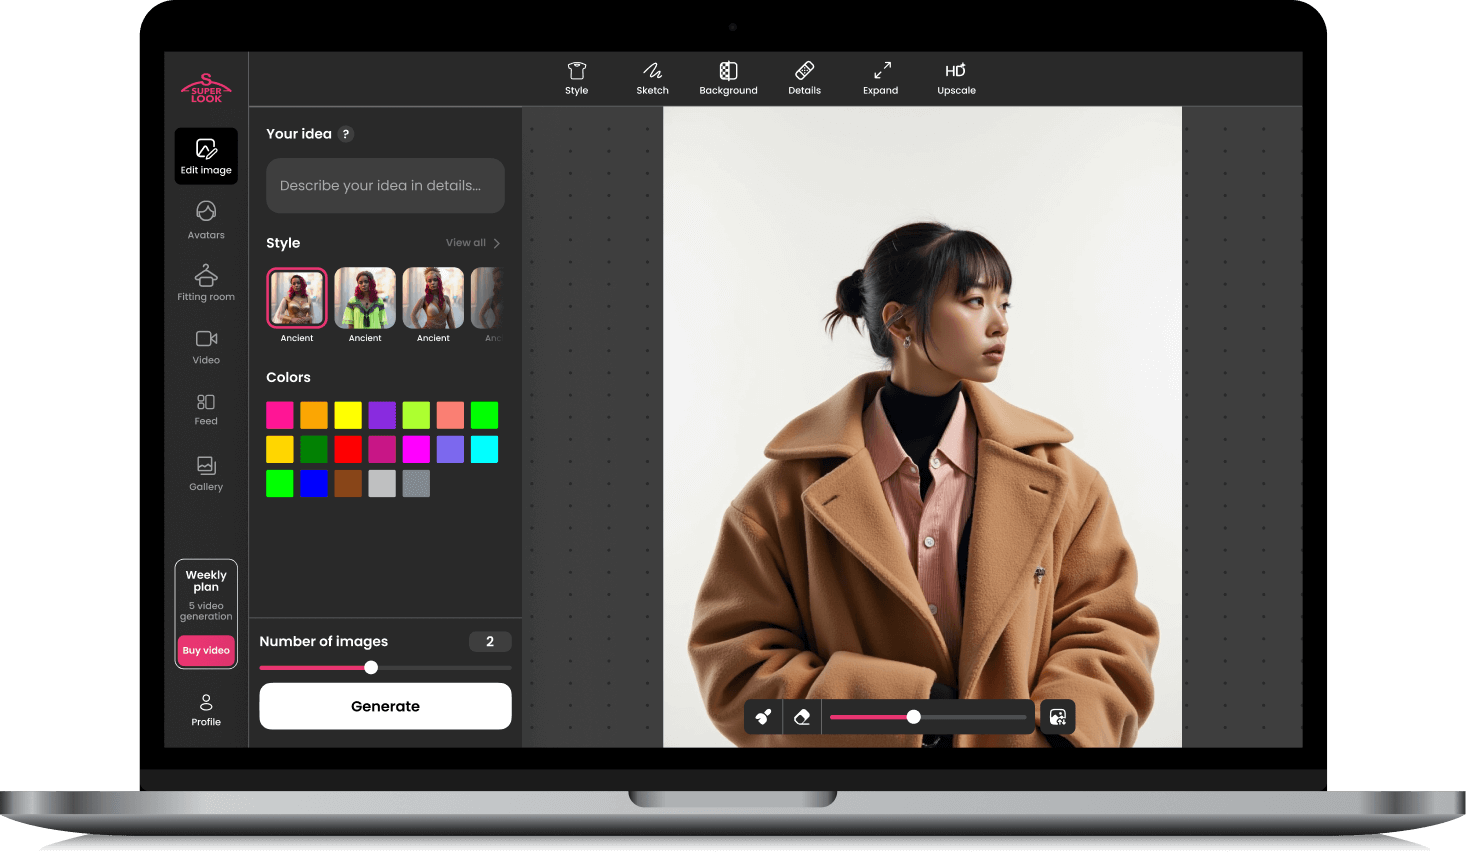This screenshot has width=1466, height=852.
Task: Choose the Details tool
Action: click(804, 78)
